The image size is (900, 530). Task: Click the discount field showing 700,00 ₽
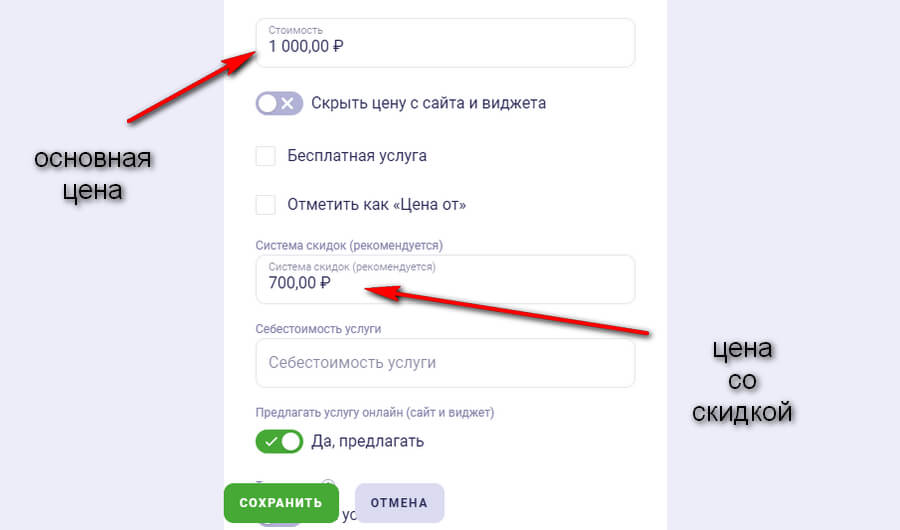coord(445,280)
